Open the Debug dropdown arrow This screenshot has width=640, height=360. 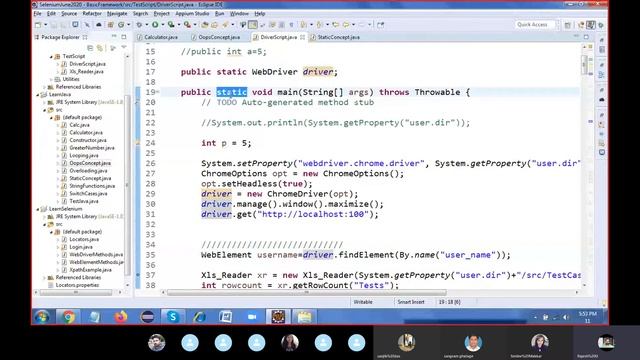pyautogui.click(x=147, y=25)
